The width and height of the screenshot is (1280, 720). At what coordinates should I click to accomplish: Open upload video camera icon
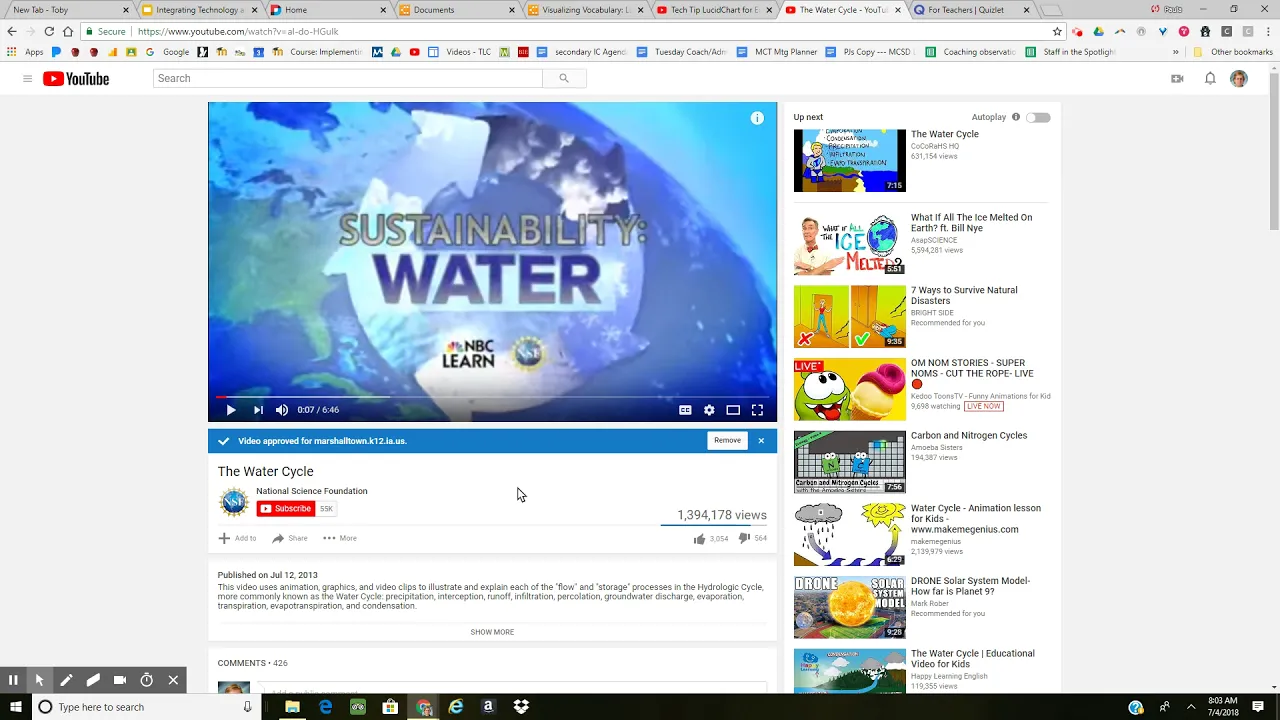[1177, 79]
